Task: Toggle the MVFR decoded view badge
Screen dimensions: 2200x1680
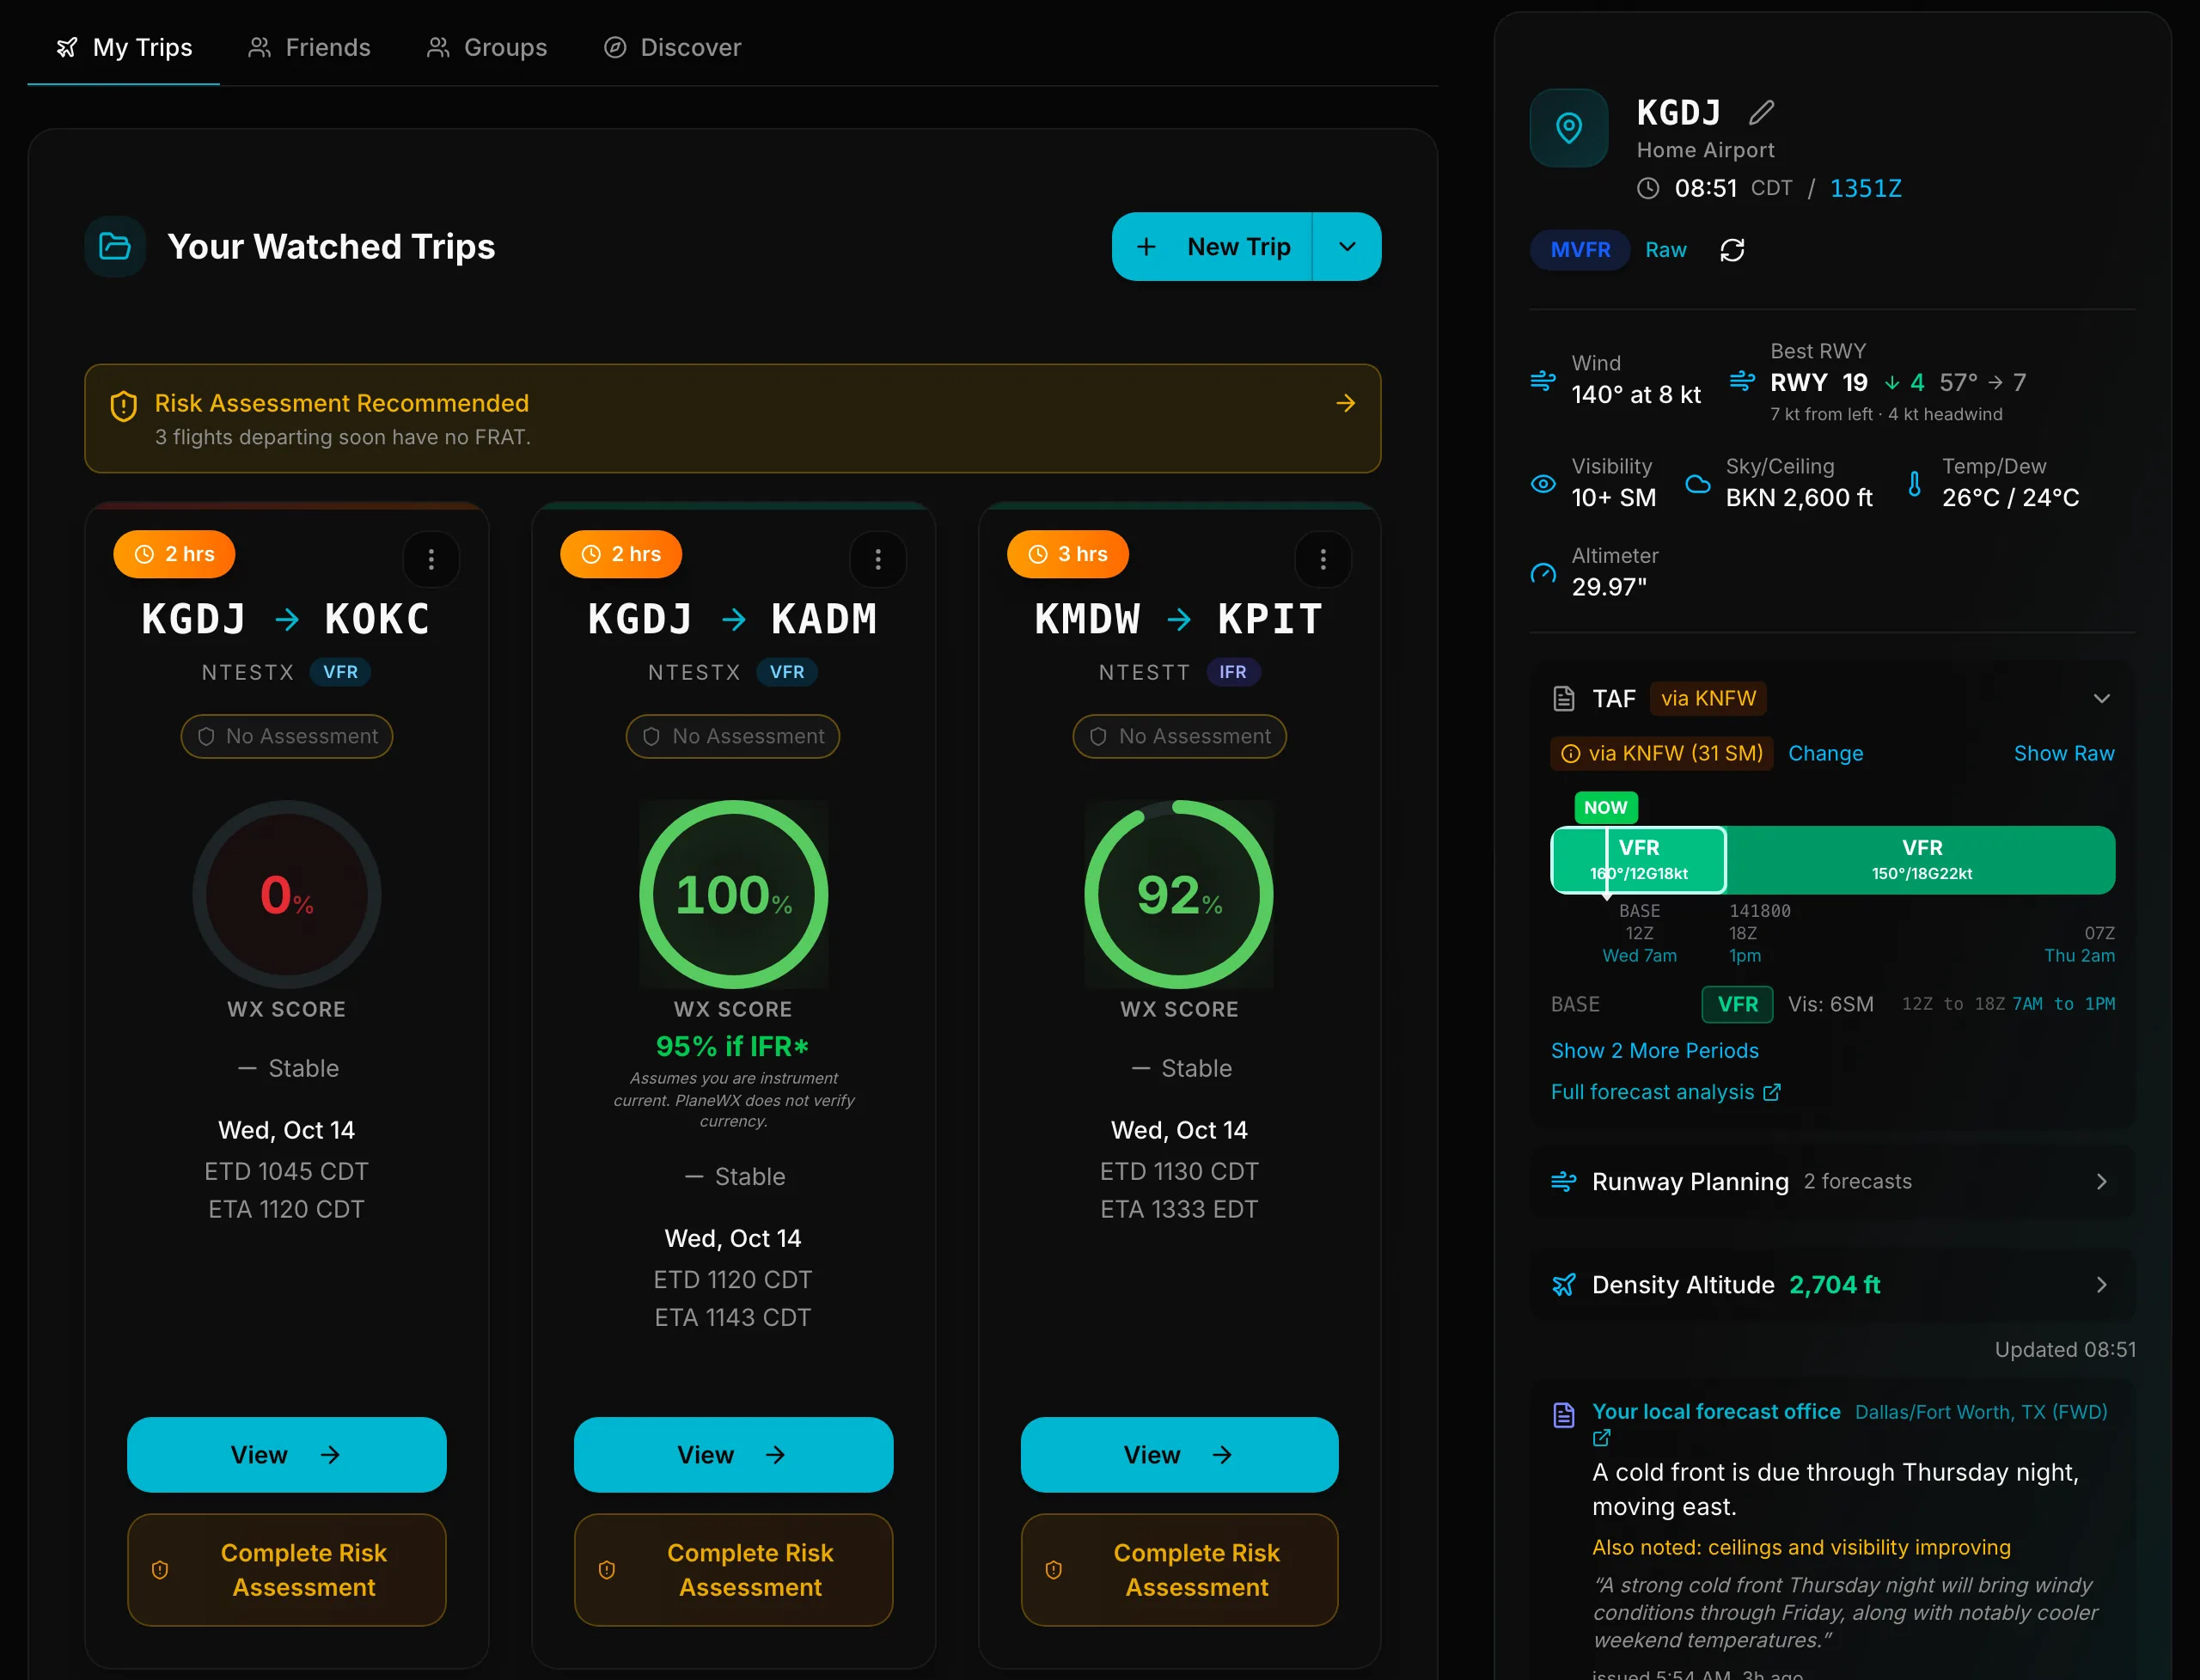Action: 1580,250
